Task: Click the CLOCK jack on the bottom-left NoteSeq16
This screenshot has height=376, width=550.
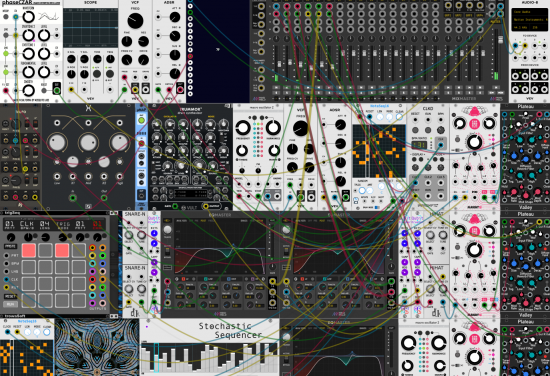Action: pyautogui.click(x=7, y=332)
